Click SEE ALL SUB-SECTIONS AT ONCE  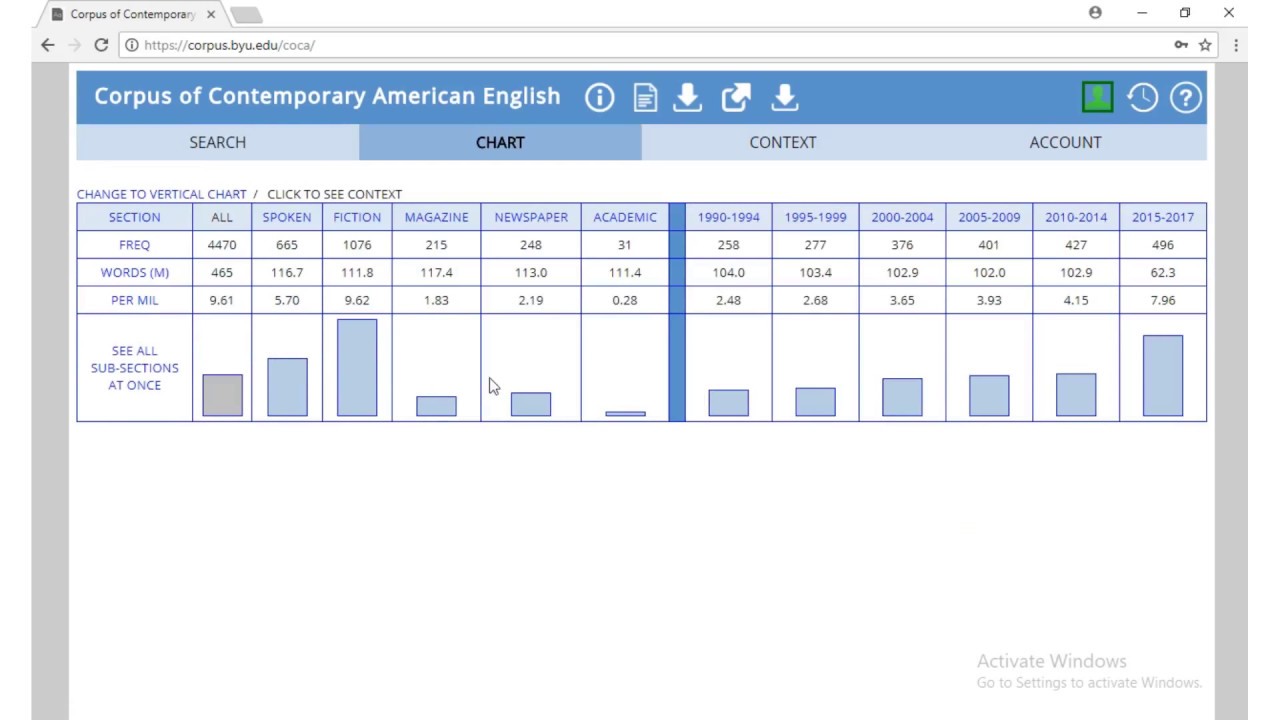[135, 368]
